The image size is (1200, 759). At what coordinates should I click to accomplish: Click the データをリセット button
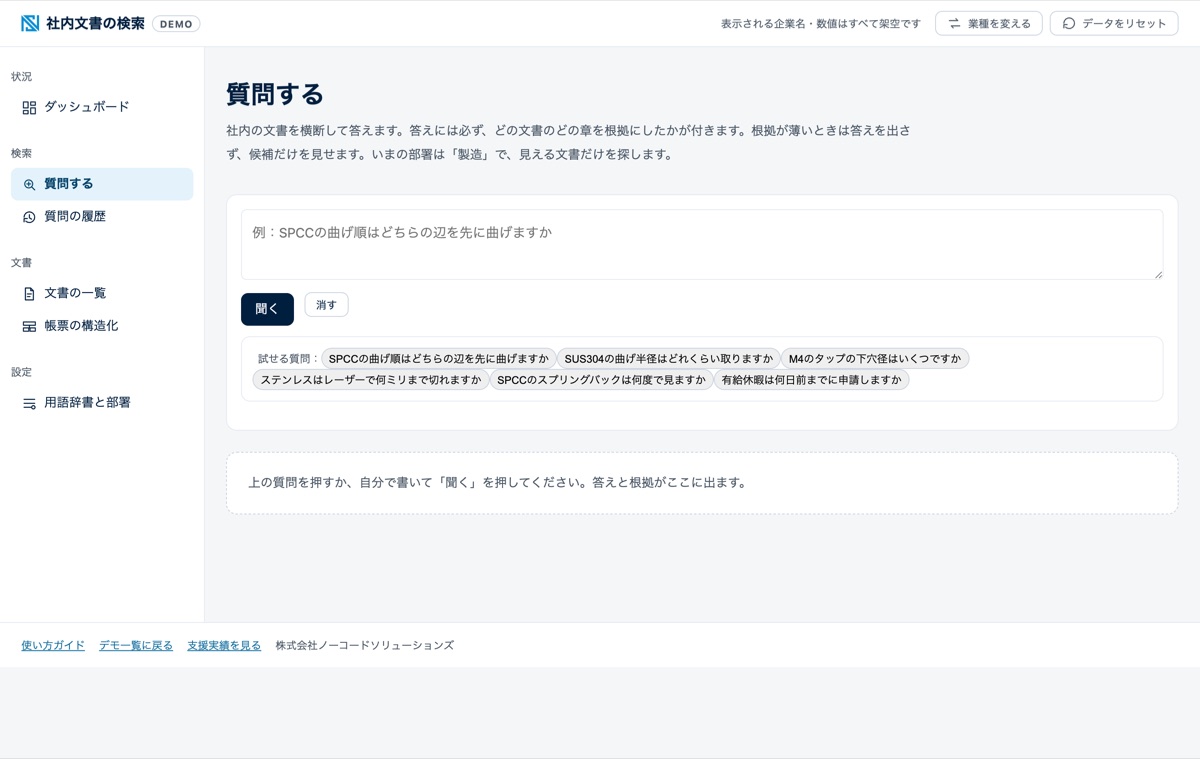(1114, 23)
